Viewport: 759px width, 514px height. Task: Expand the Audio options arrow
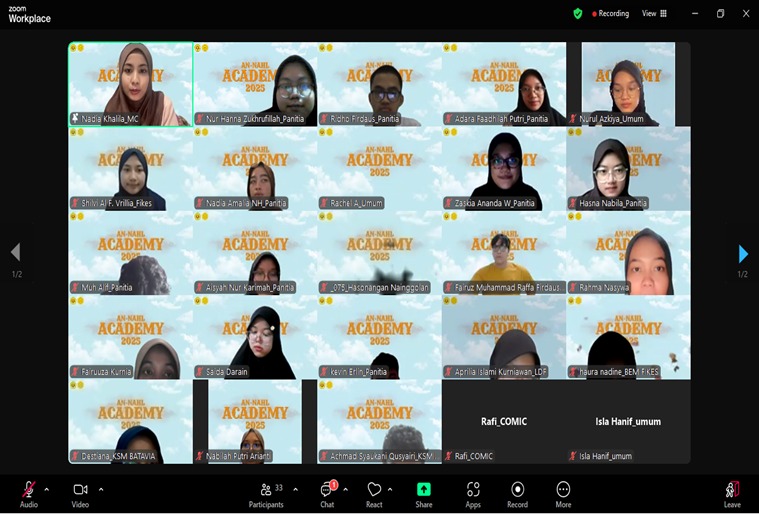(47, 489)
